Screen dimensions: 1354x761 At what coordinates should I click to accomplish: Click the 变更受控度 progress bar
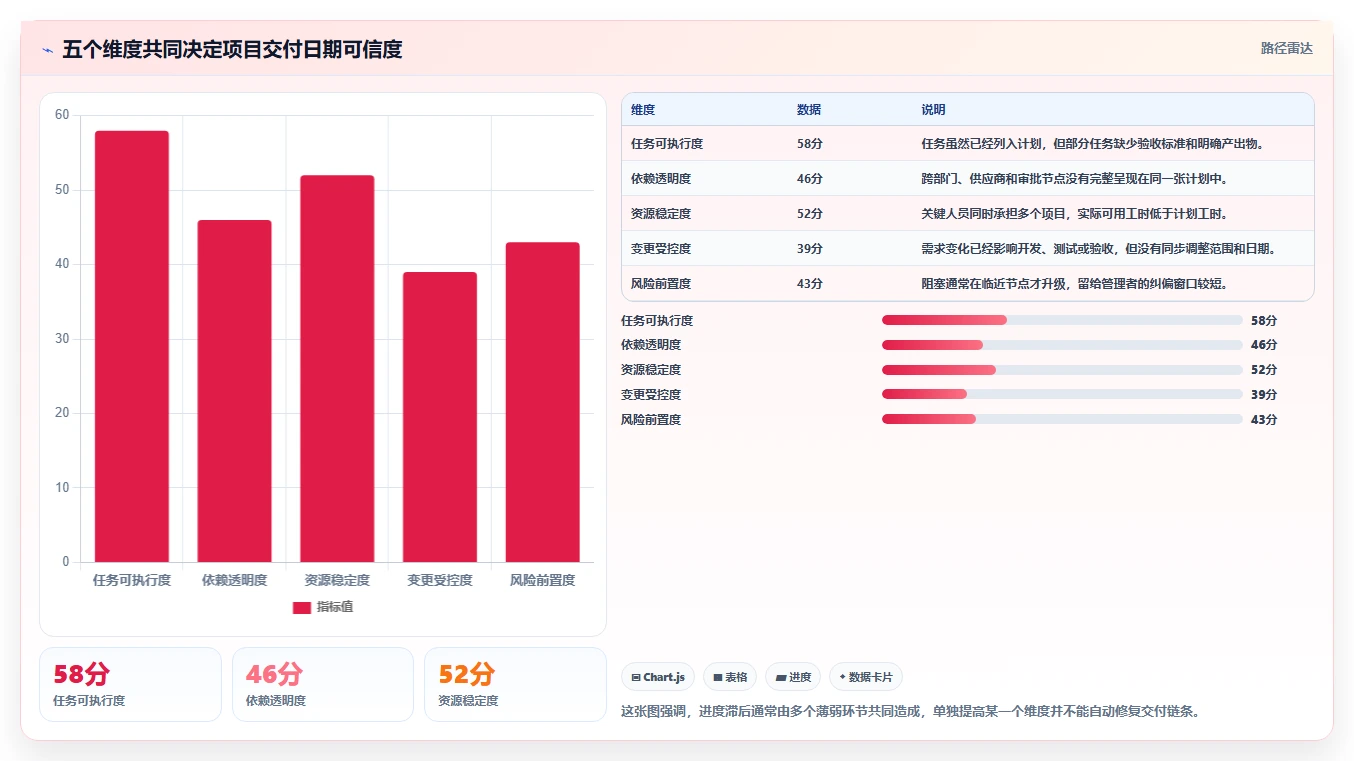pyautogui.click(x=1062, y=395)
